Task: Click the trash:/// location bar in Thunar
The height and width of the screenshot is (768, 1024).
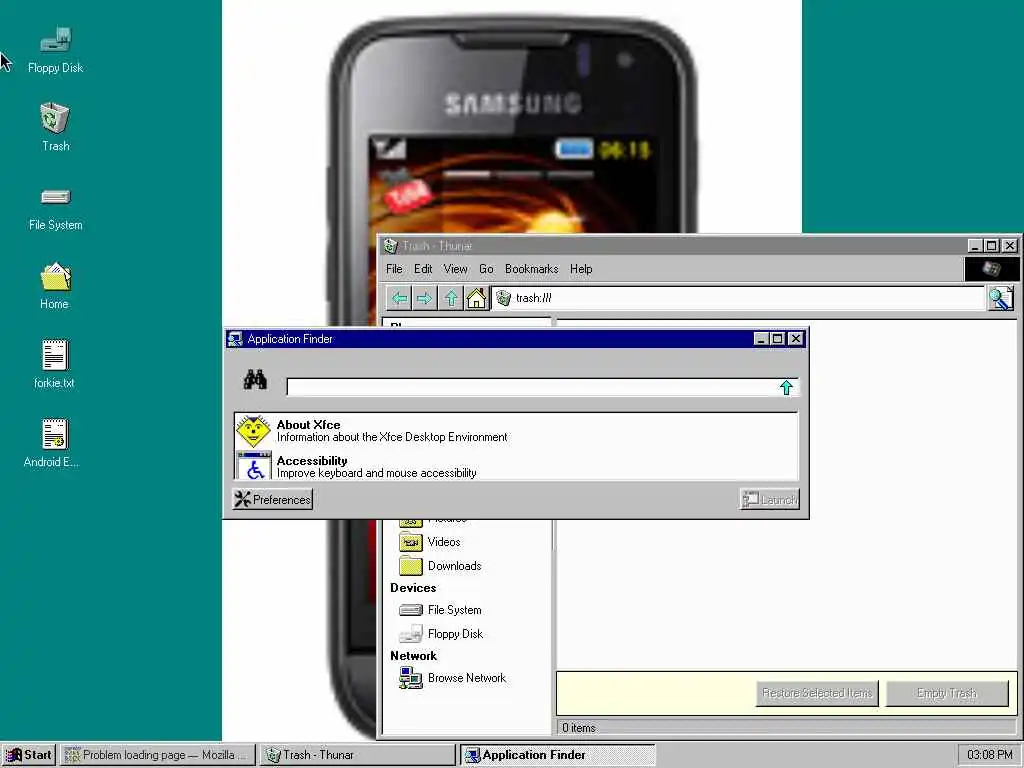Action: pos(738,298)
